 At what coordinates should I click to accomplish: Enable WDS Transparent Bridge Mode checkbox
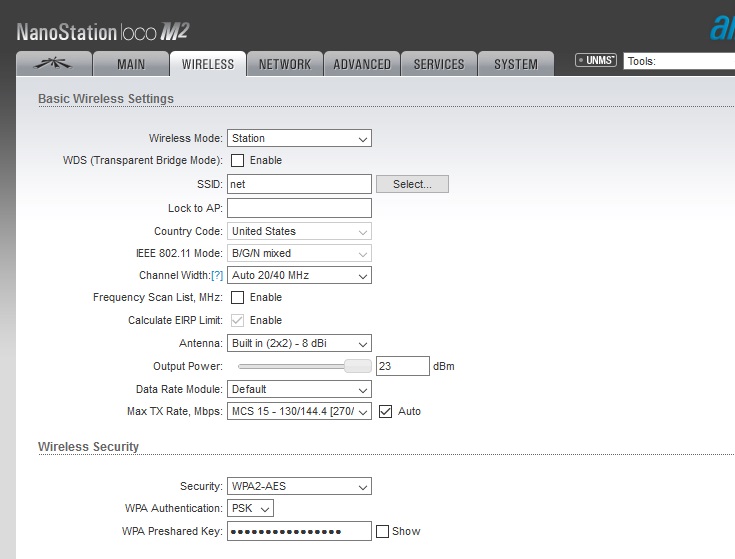point(238,160)
